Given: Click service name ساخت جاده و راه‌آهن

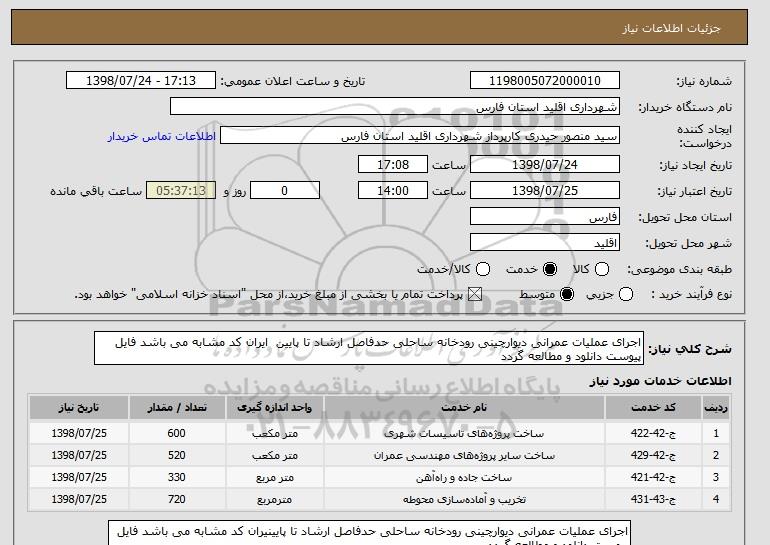Looking at the screenshot, I should (464, 477).
